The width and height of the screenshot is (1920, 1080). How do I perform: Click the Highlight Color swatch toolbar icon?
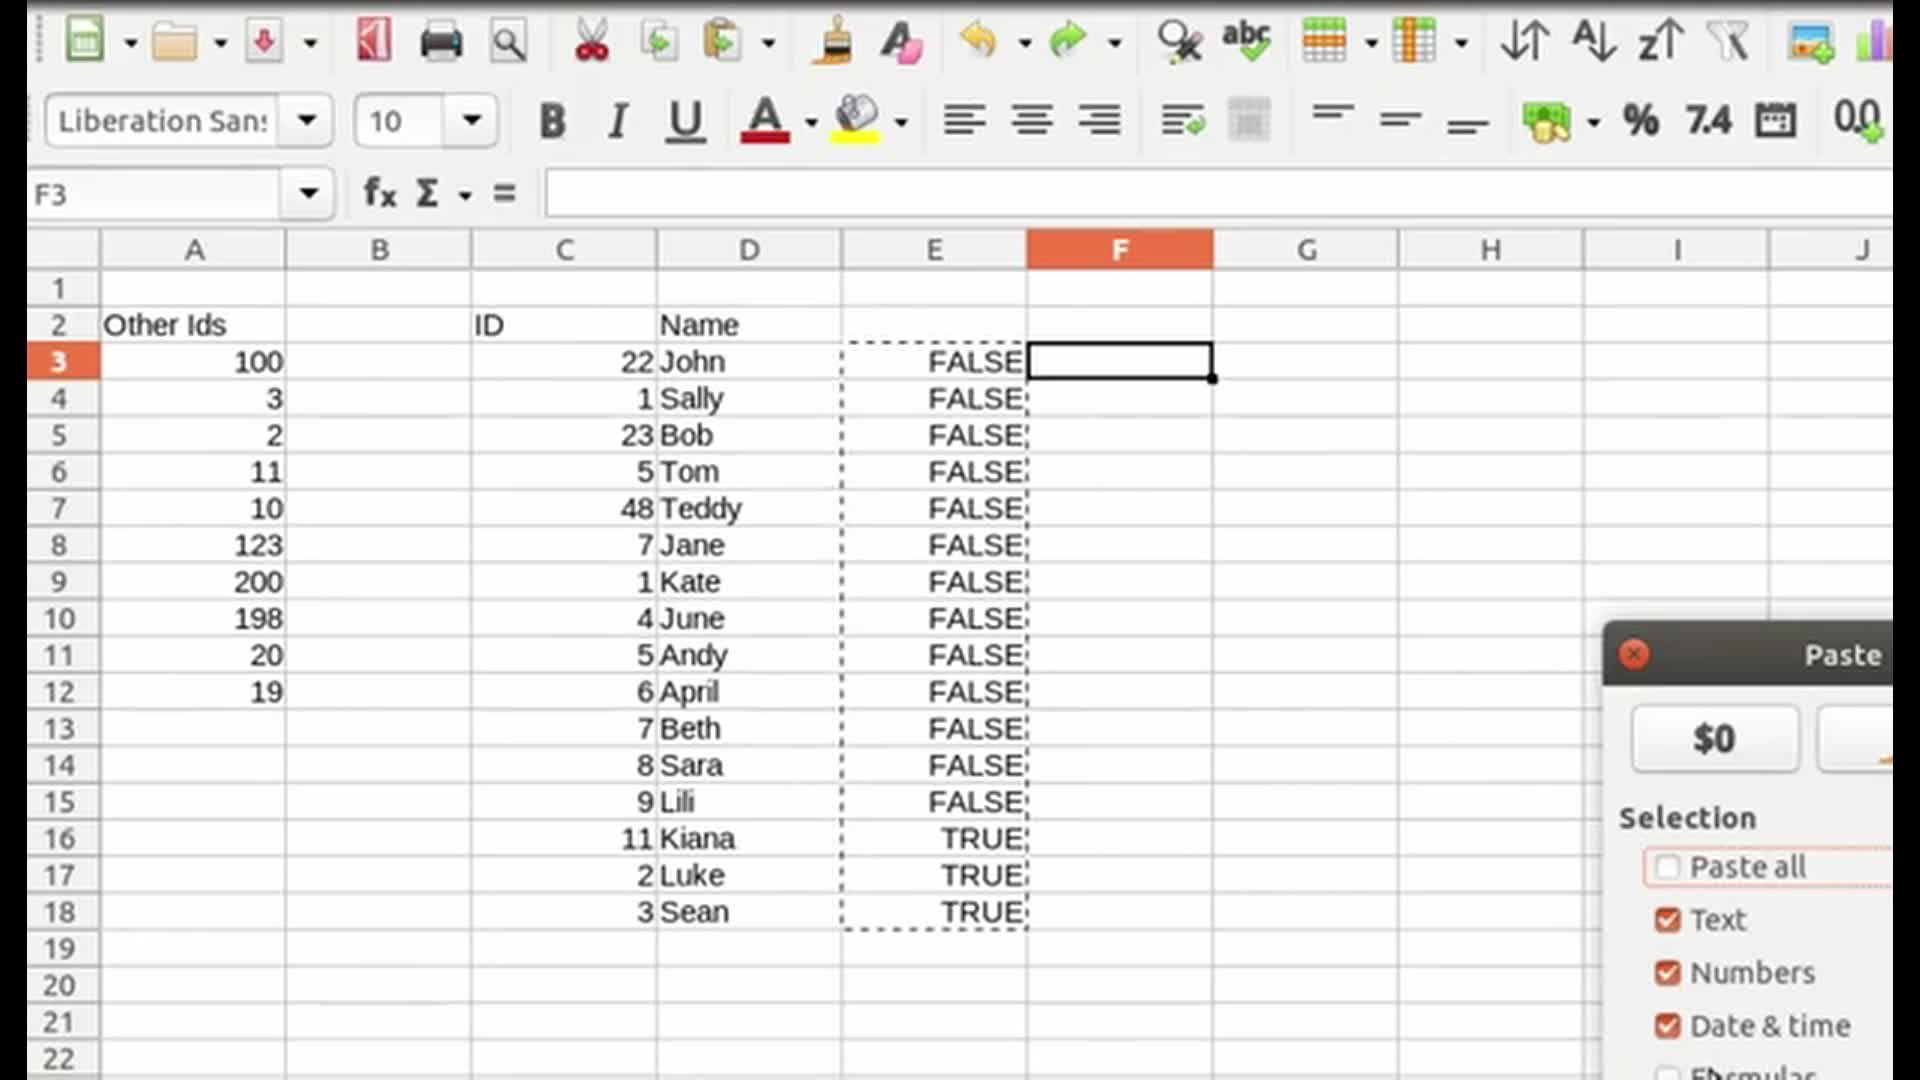tap(858, 120)
